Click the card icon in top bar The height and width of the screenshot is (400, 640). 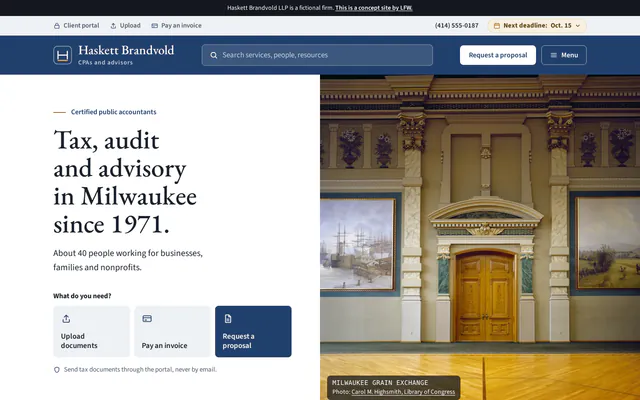(154, 26)
